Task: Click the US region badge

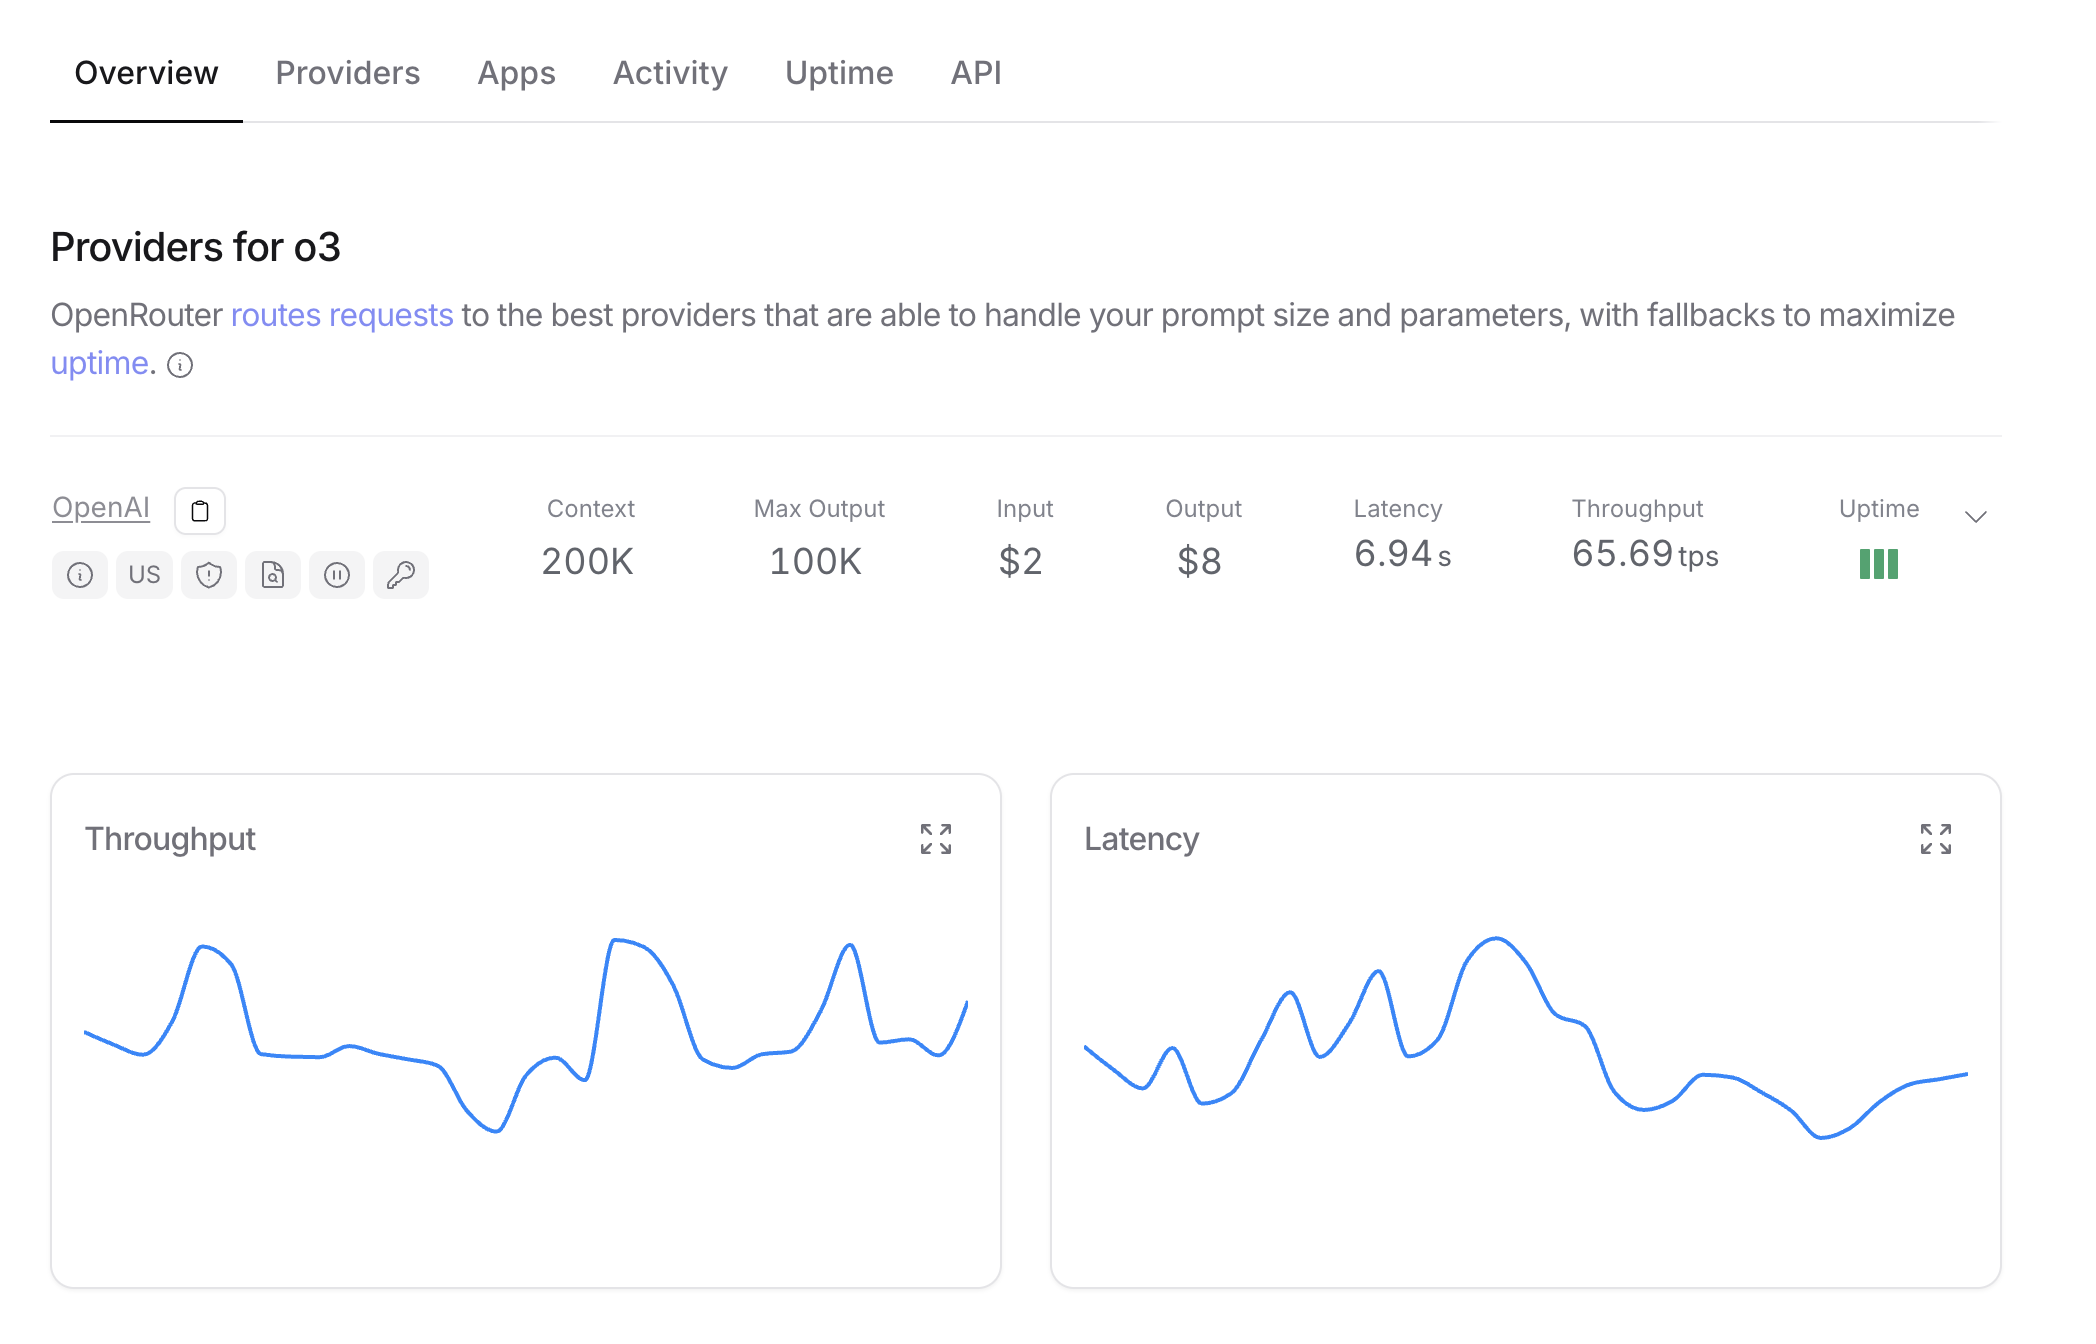Action: 144,575
